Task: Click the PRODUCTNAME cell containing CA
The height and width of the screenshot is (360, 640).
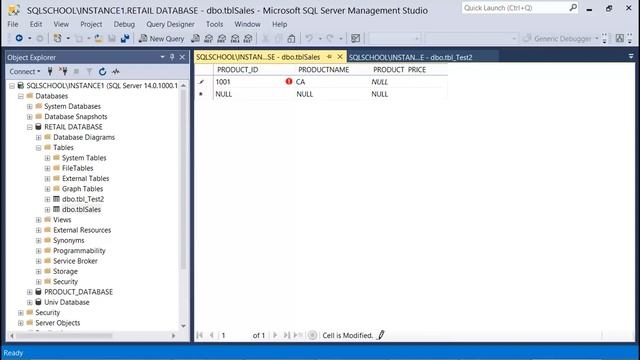Action: click(331, 82)
